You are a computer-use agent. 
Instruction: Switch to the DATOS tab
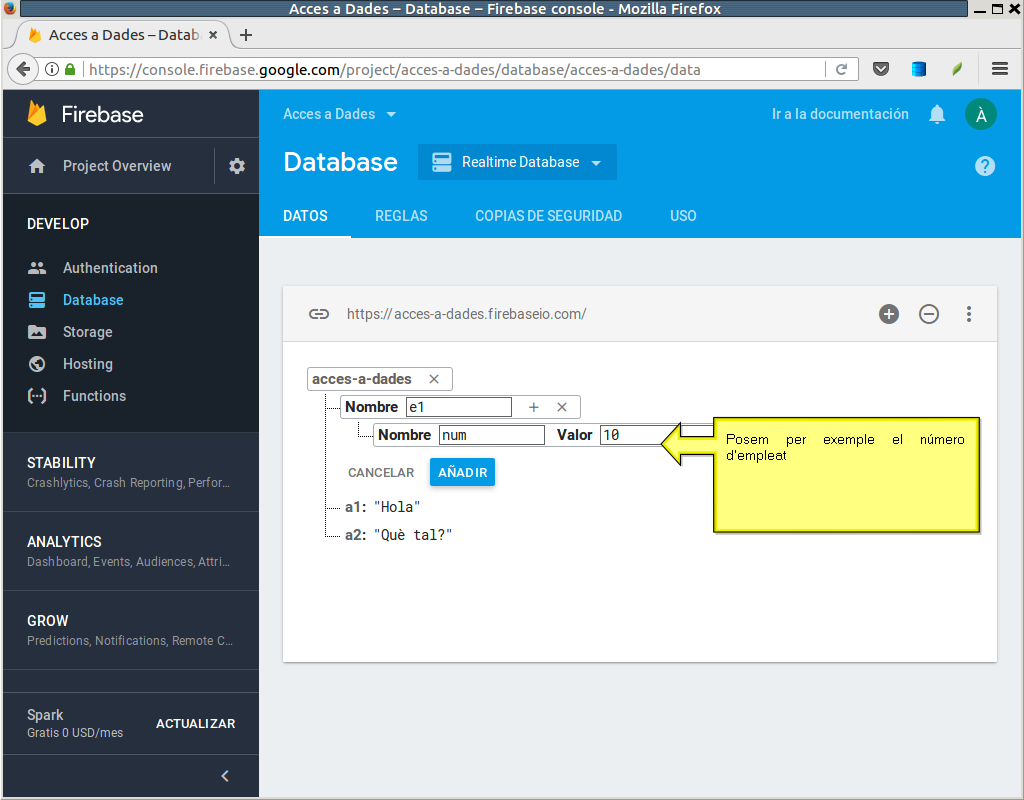(x=305, y=216)
